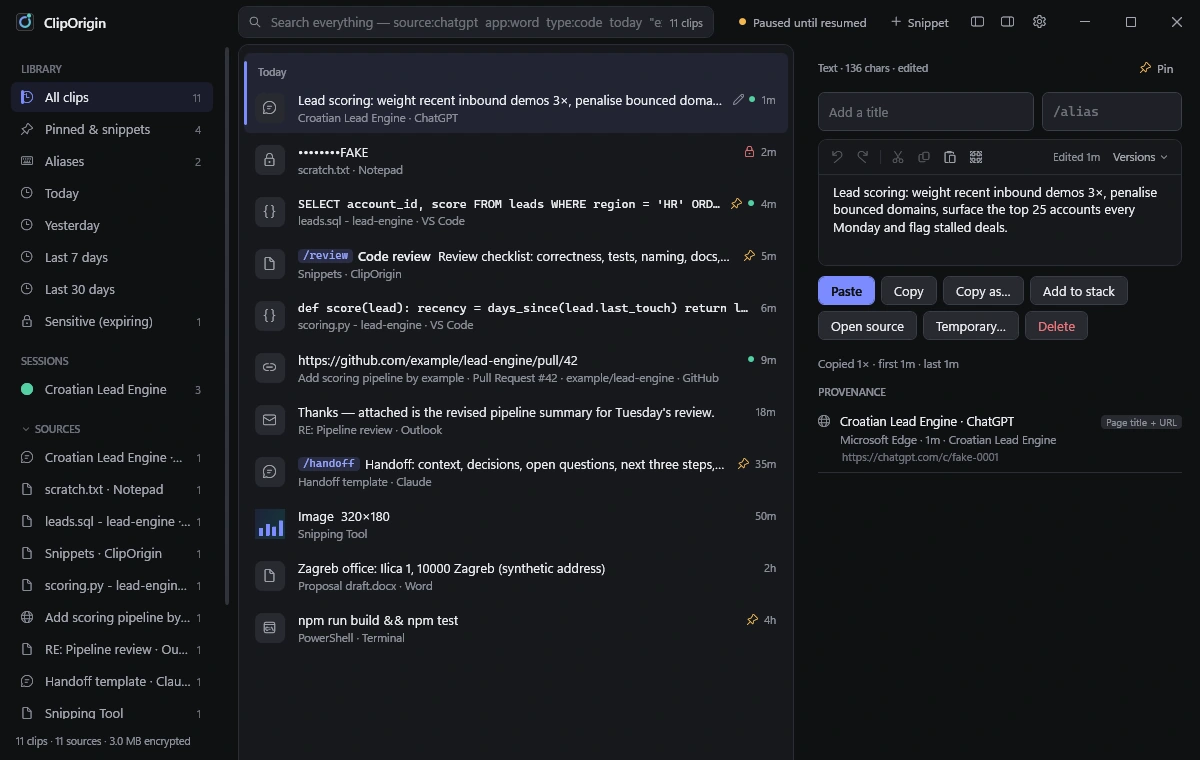Viewport: 1200px width, 760px height.
Task: Click the code braces icon for scoring.py clip
Action: coord(269,316)
